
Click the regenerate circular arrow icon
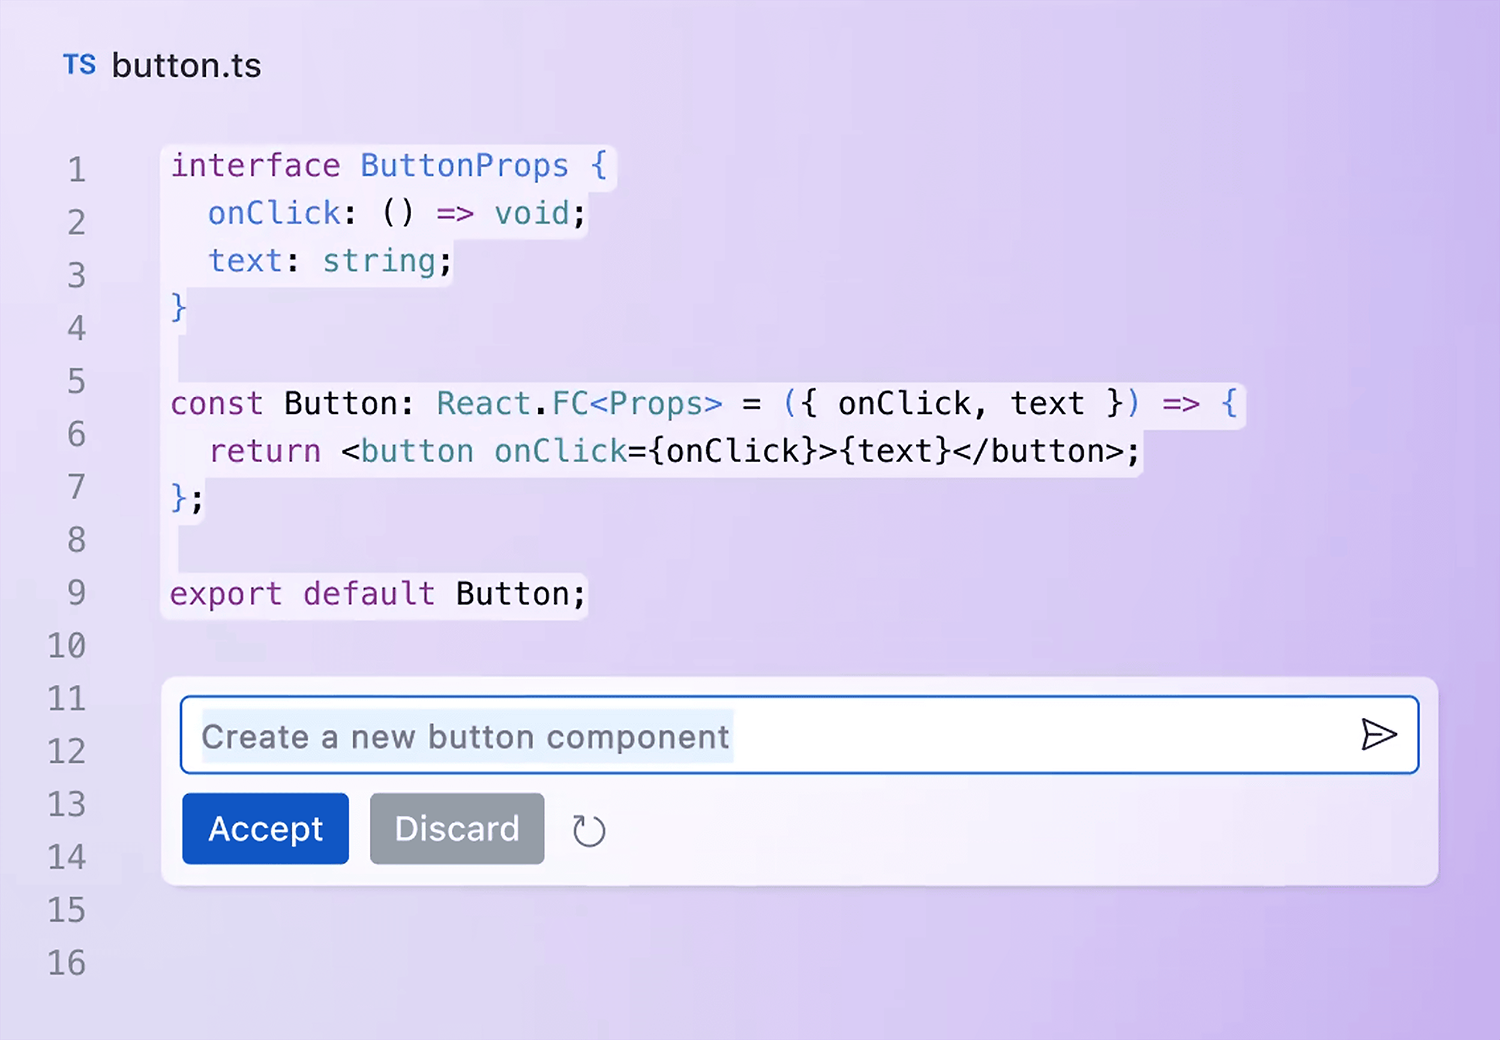(589, 830)
